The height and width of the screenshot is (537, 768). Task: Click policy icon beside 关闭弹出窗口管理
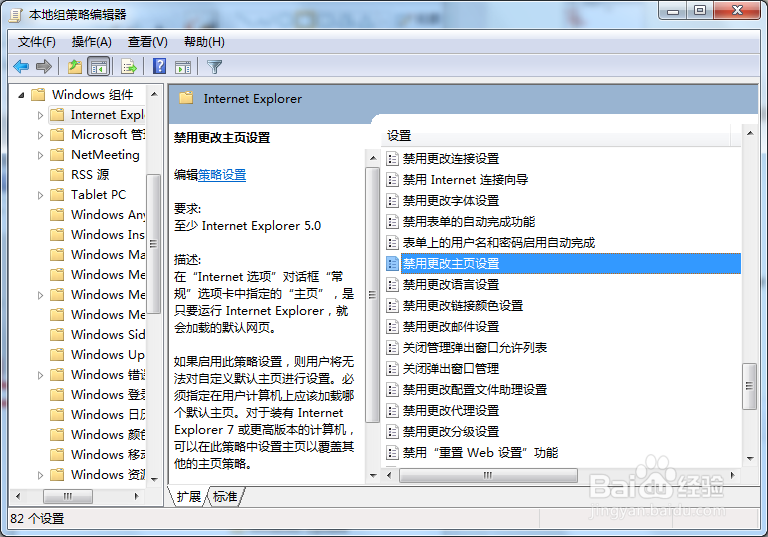tap(392, 368)
